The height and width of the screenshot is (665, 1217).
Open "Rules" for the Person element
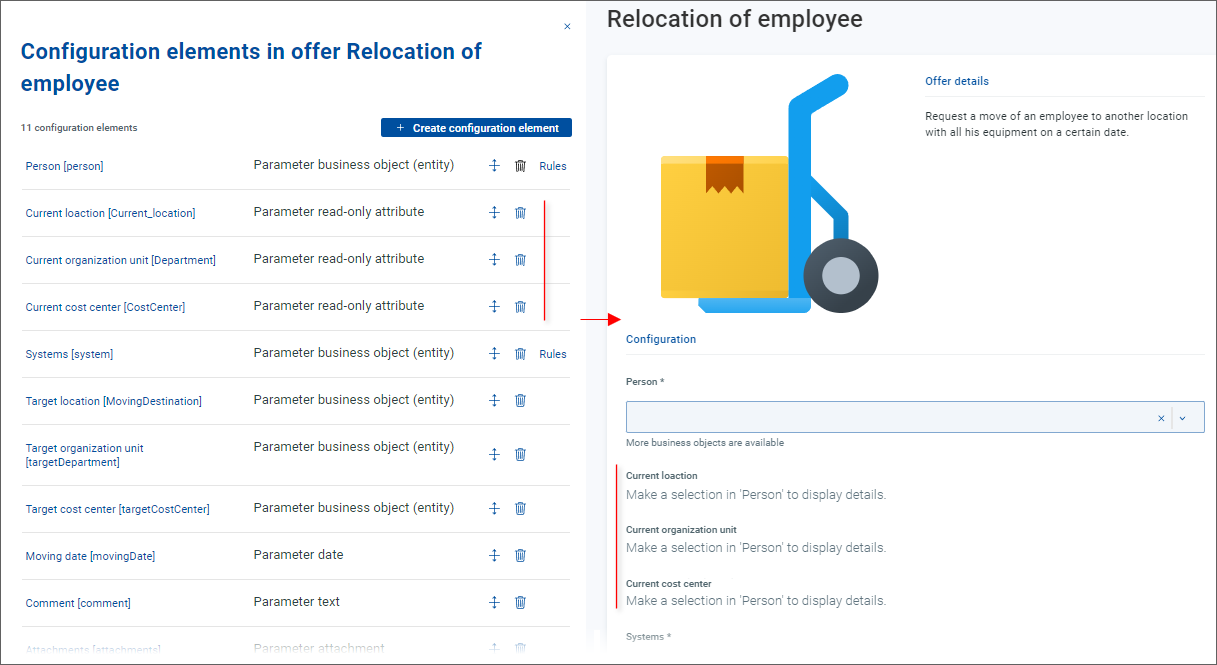(552, 165)
